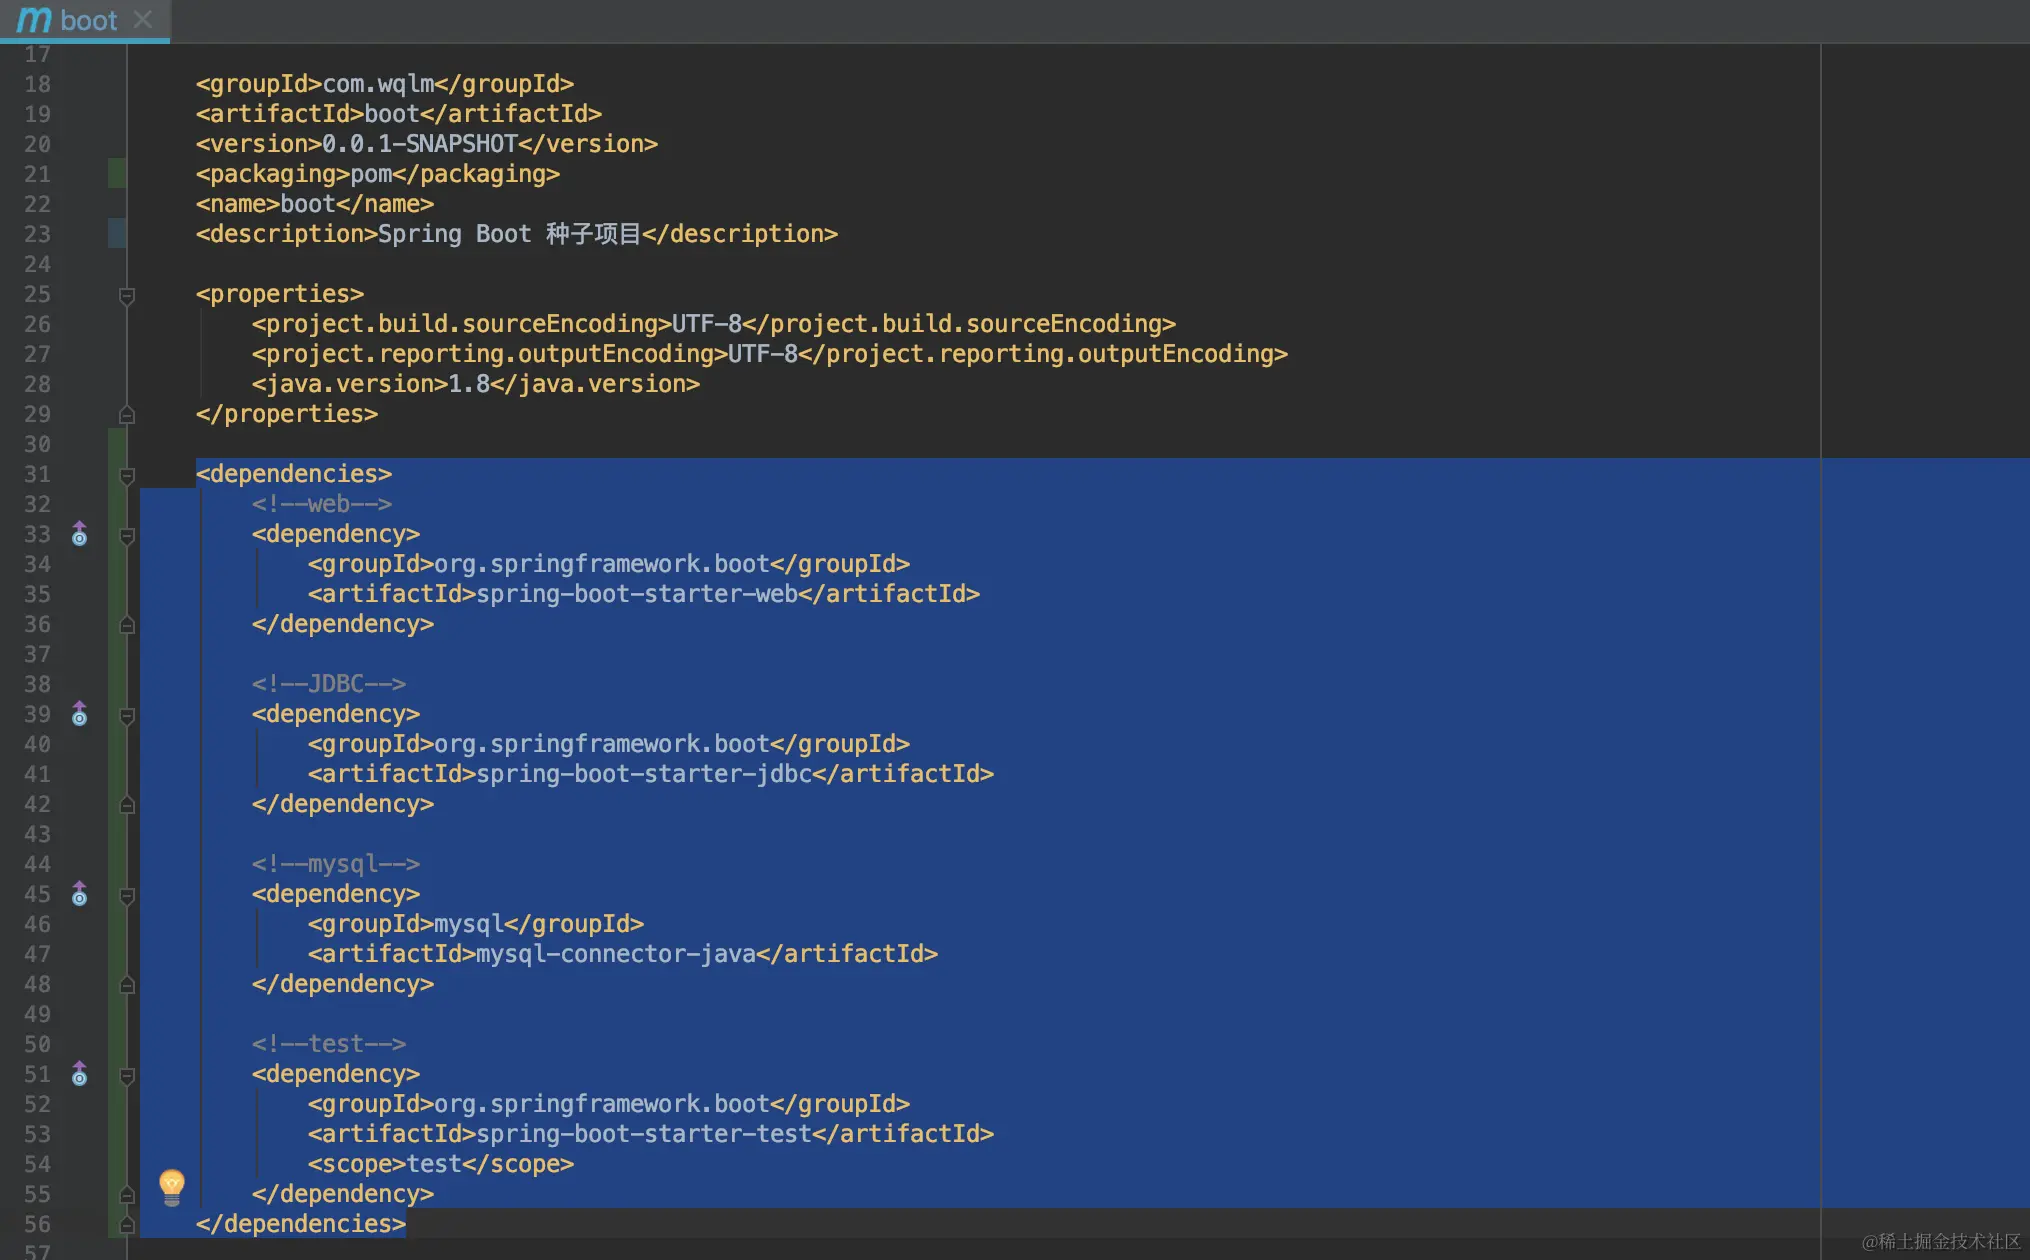Viewport: 2030px width, 1260px height.
Task: Collapse the mysql dependency fold at line 45
Action: point(127,896)
